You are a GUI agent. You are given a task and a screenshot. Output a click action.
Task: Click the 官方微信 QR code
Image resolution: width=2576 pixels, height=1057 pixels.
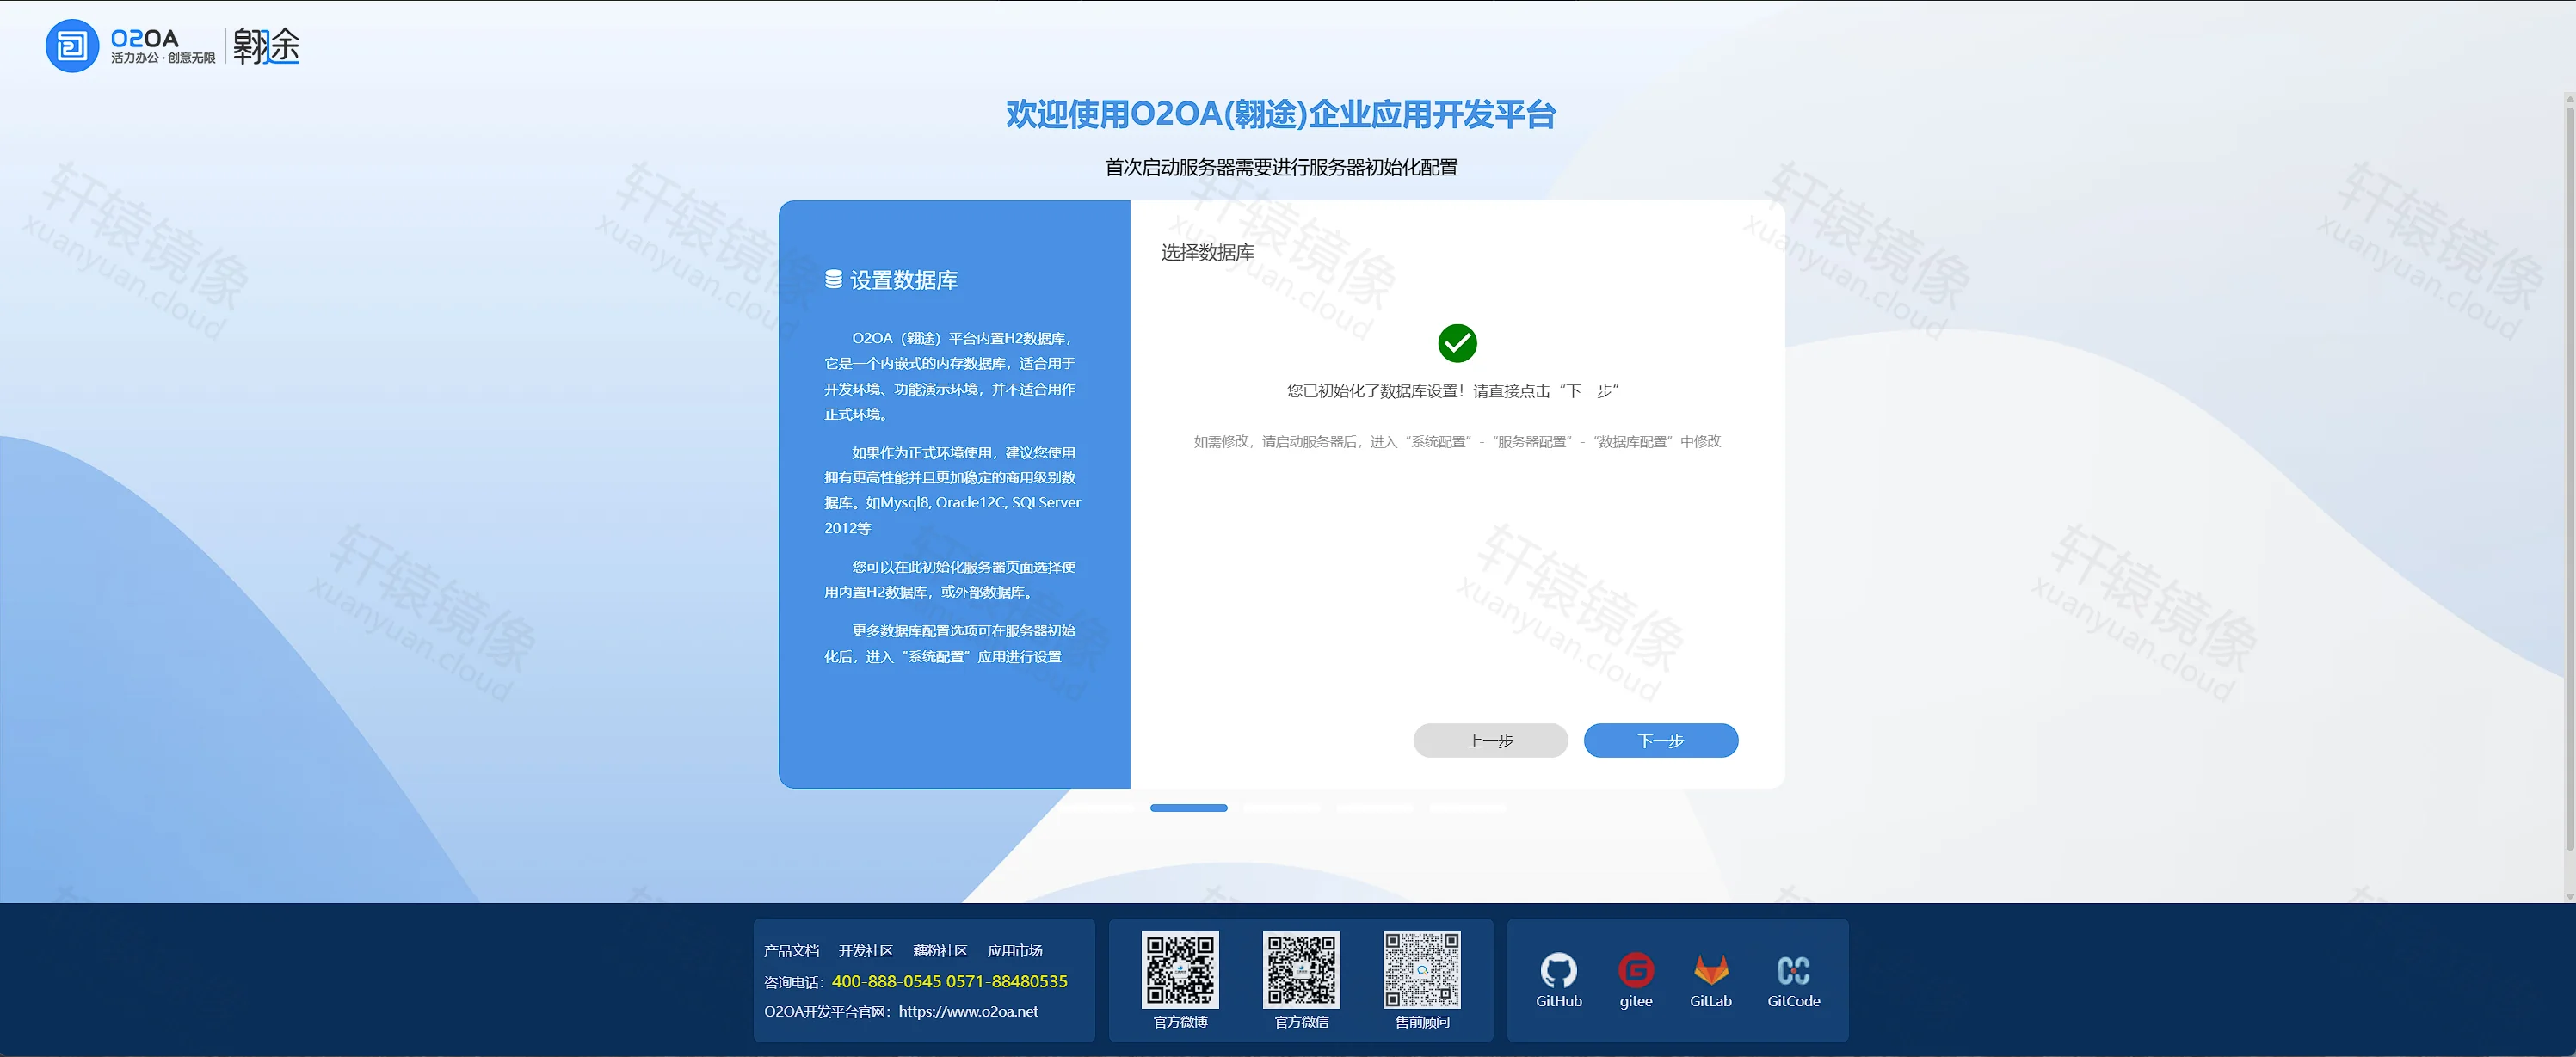click(x=1301, y=970)
